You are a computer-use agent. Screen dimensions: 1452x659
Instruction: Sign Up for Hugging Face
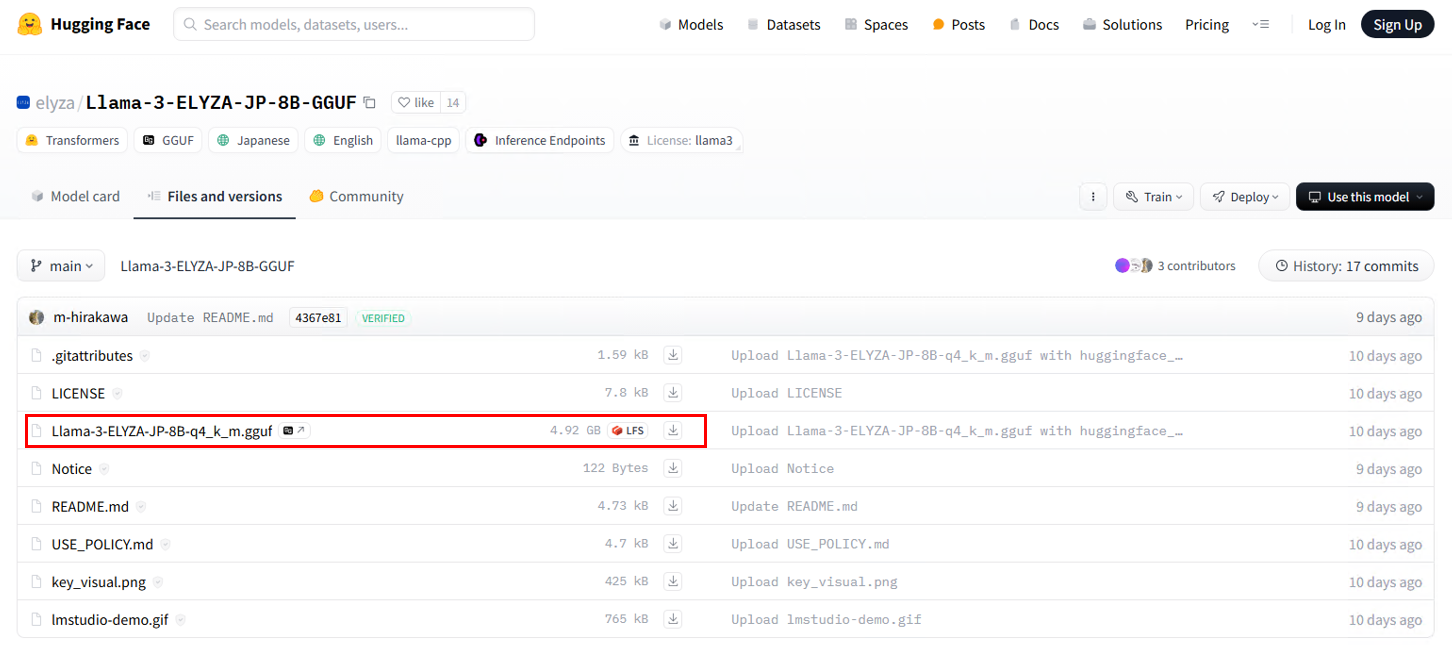[x=1397, y=23]
